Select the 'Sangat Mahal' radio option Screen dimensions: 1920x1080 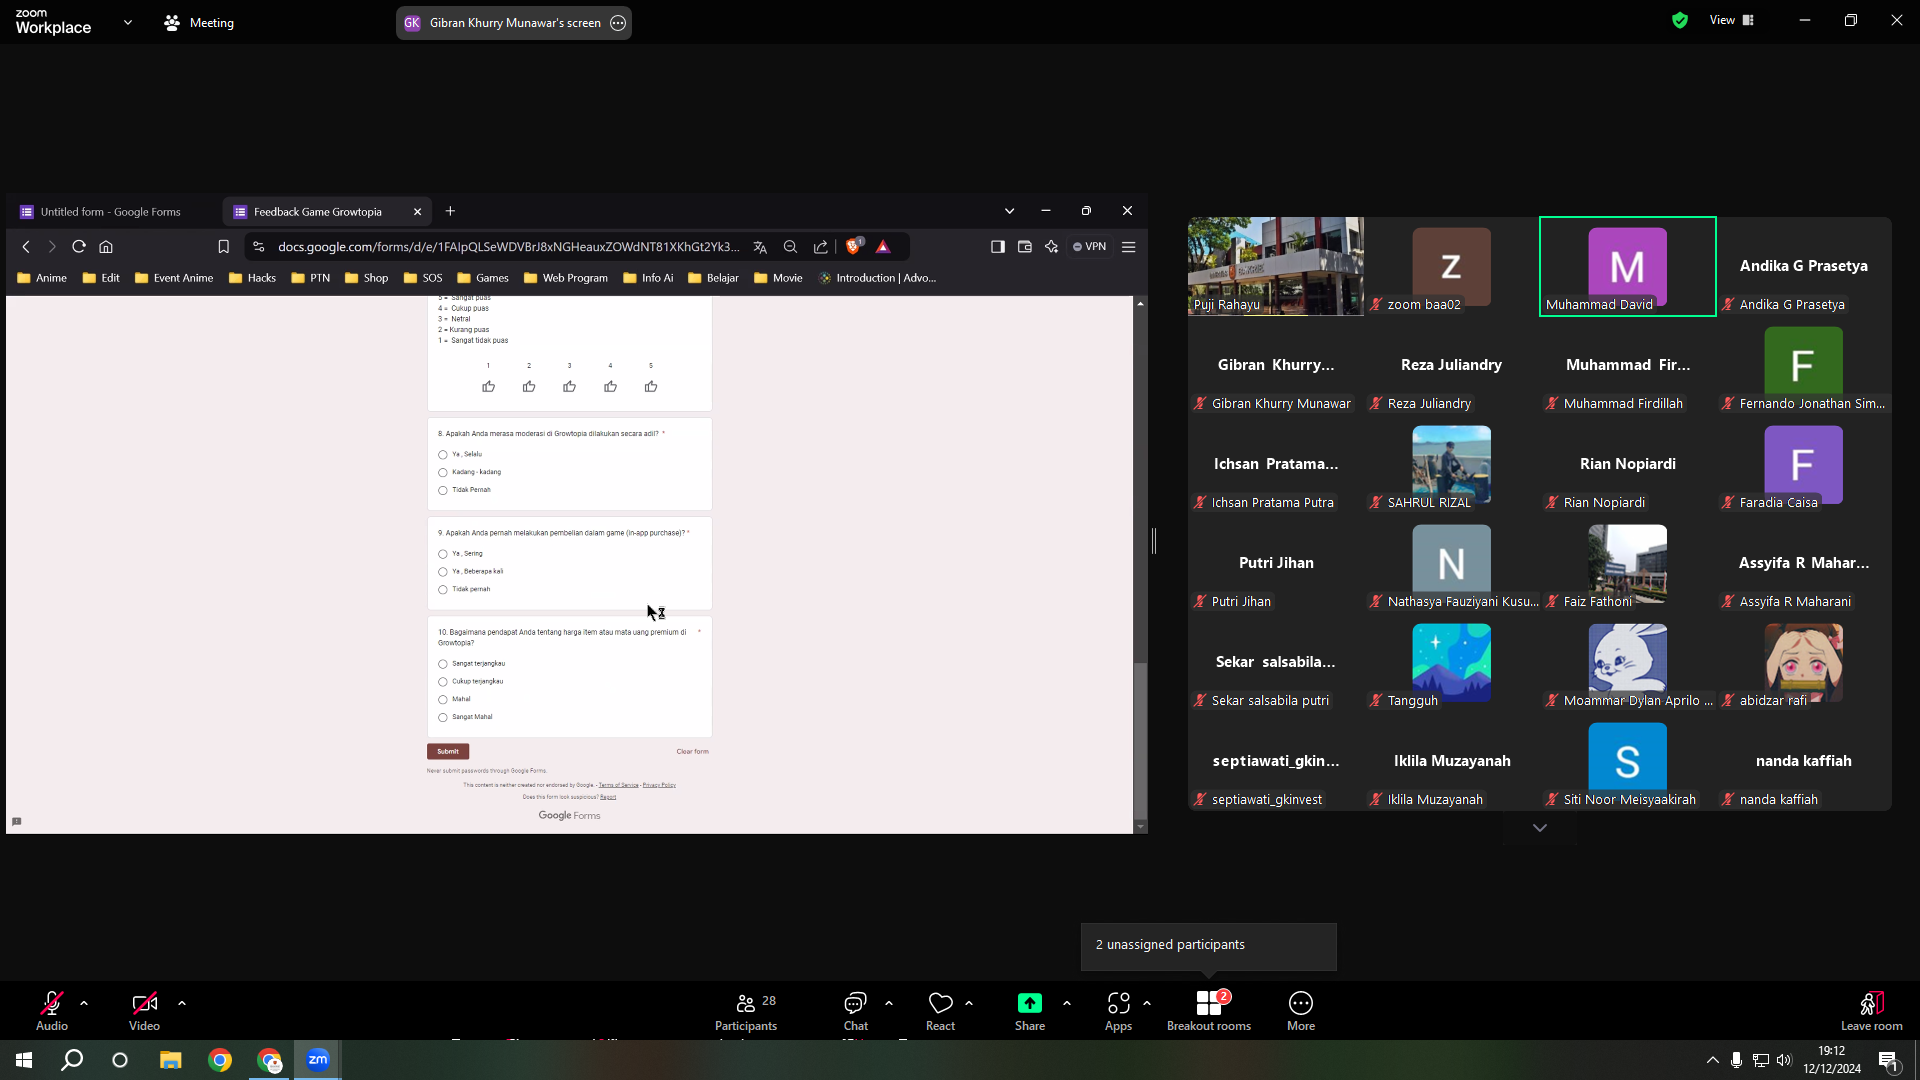(x=443, y=718)
